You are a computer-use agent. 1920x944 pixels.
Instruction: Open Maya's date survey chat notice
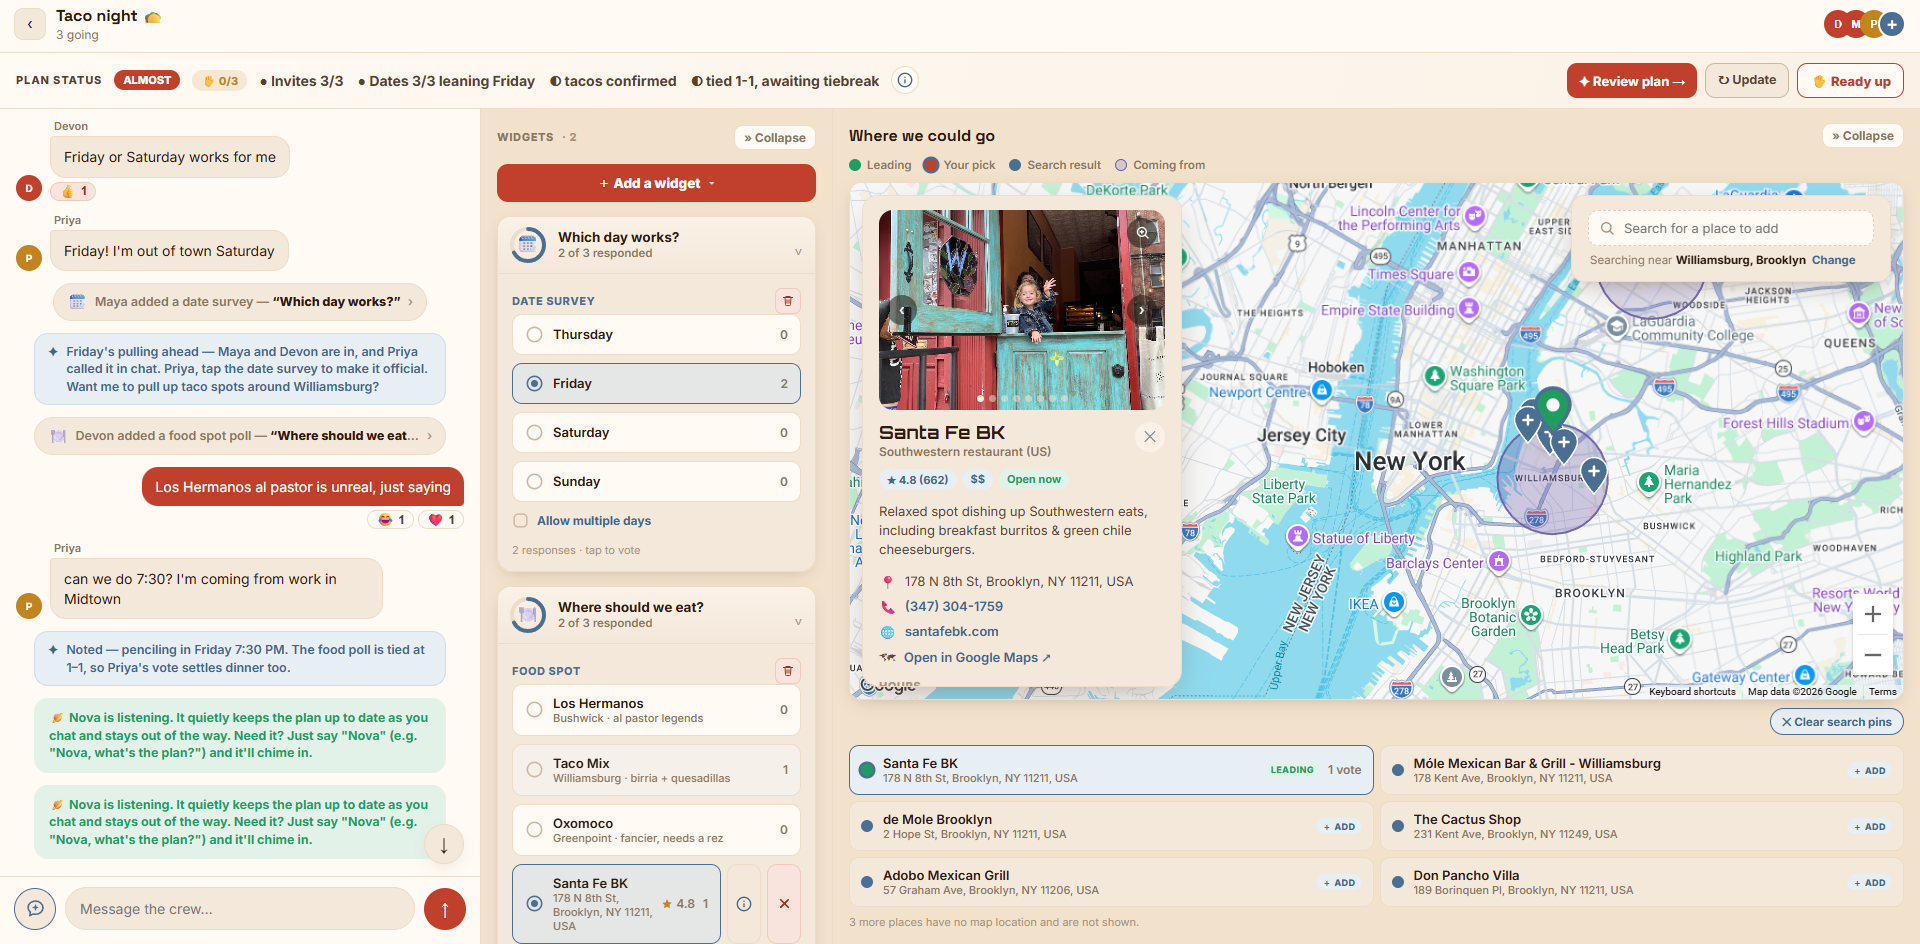coord(240,302)
